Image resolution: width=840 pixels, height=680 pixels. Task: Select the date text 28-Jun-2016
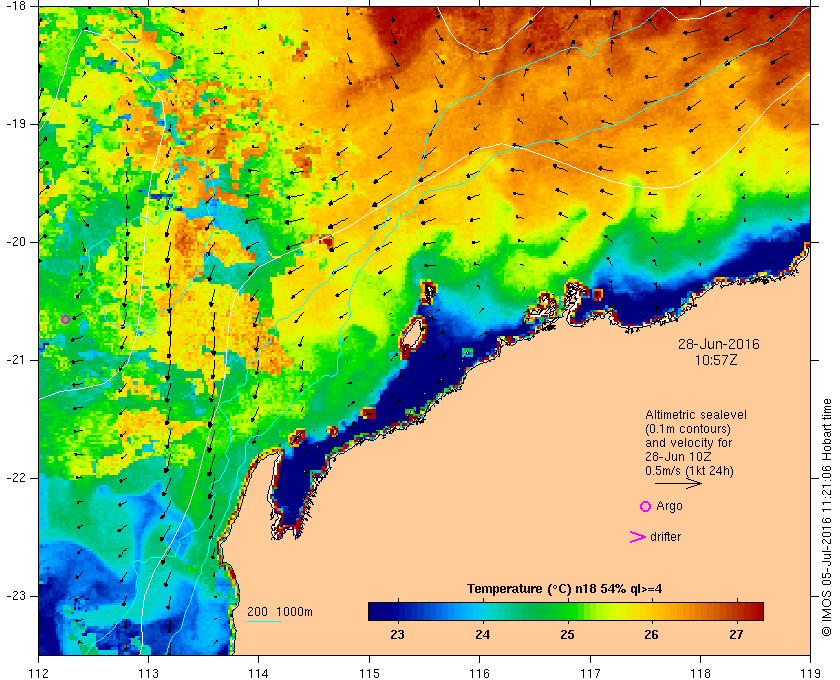(718, 344)
